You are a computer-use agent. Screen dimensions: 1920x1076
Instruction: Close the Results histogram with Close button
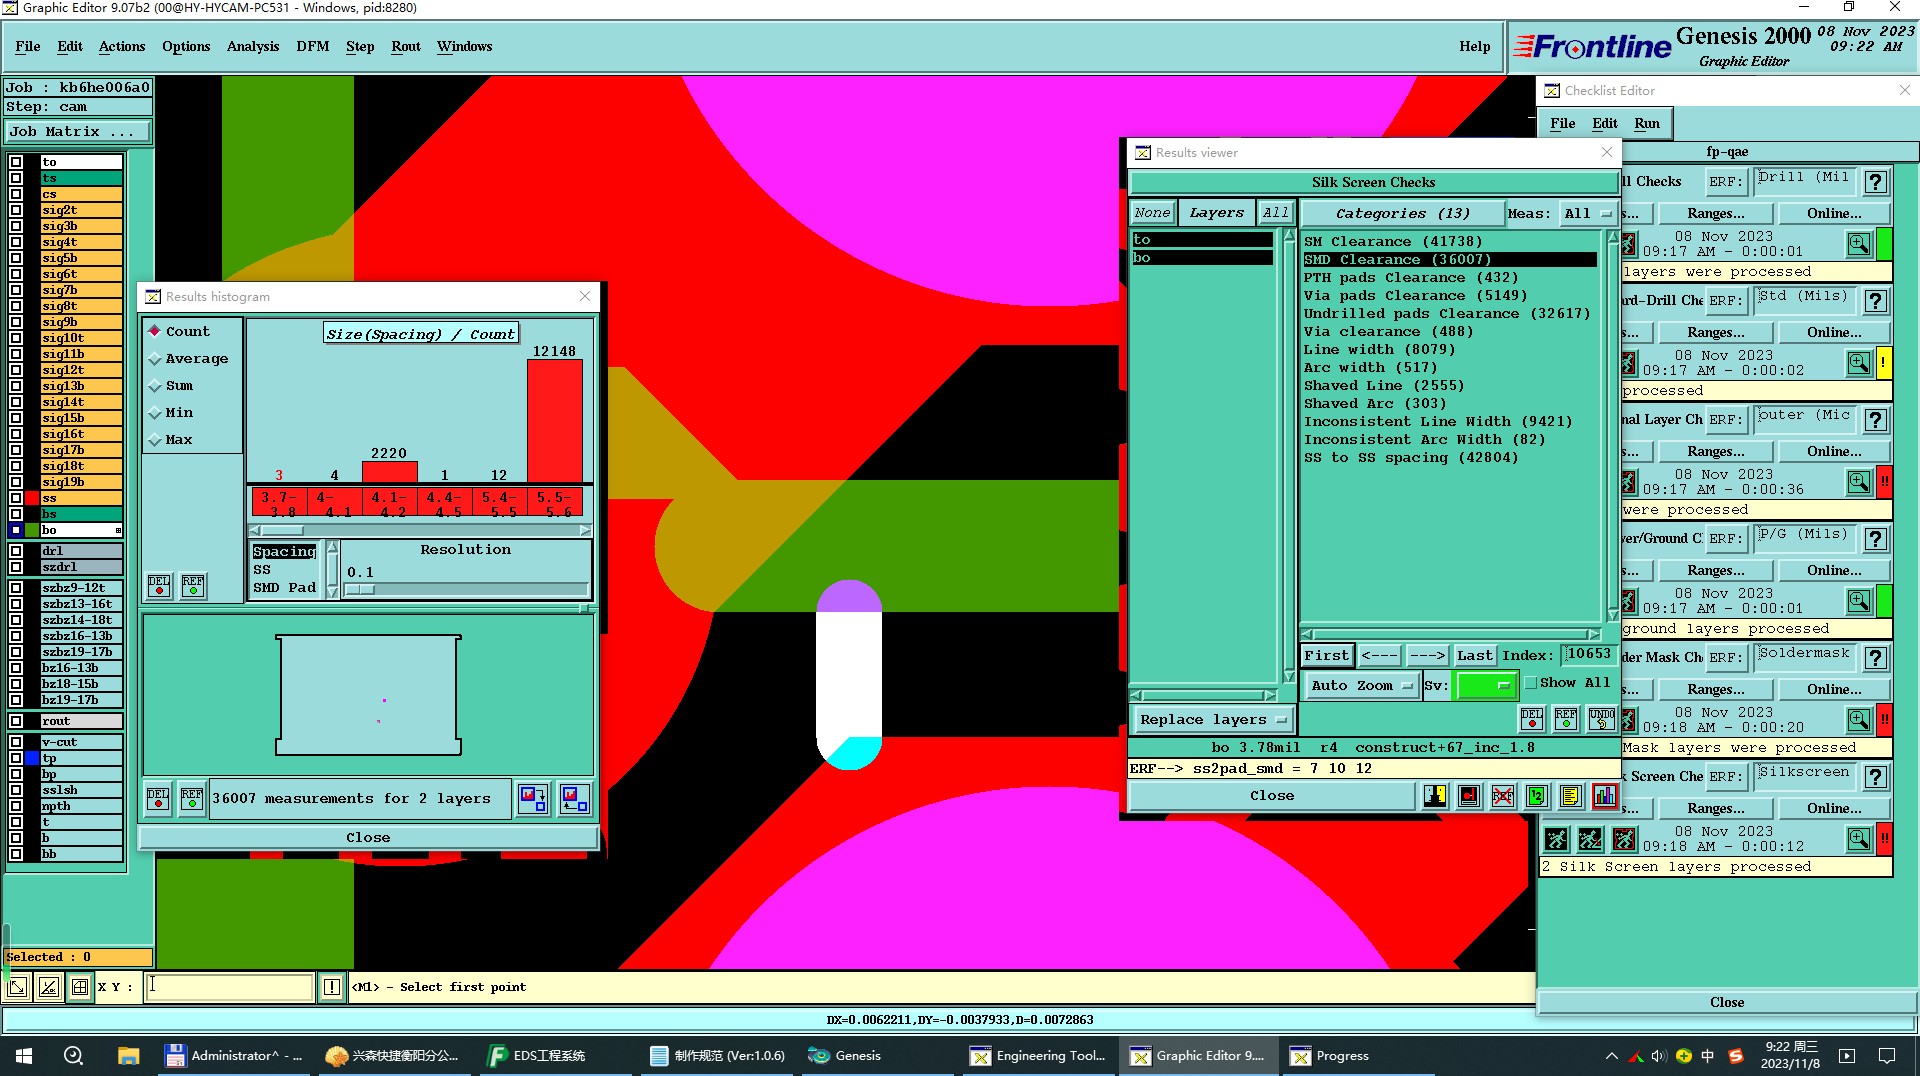[368, 838]
